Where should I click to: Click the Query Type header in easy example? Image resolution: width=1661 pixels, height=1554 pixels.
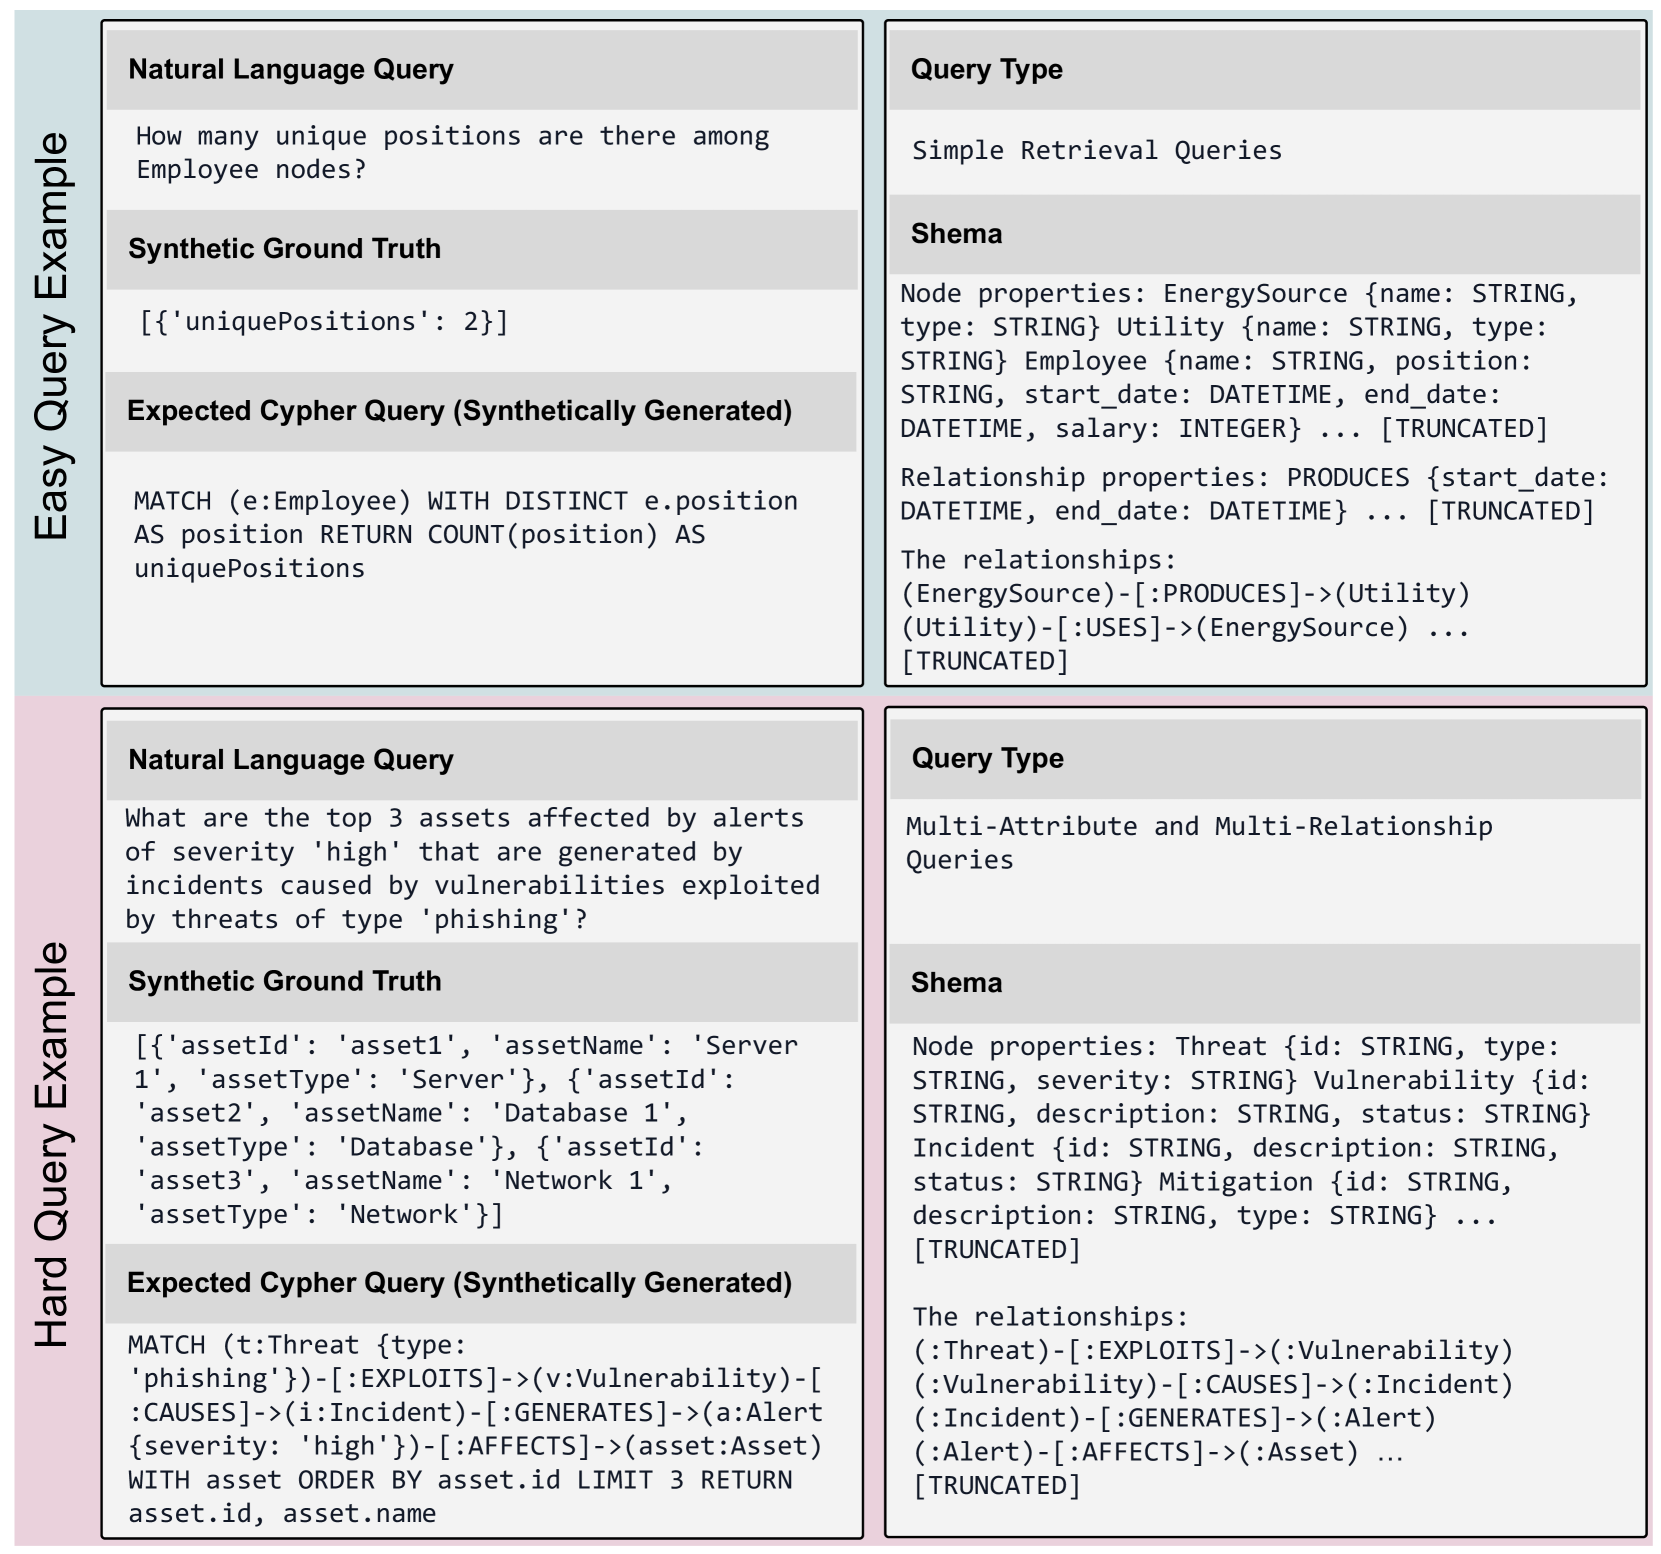coord(986,69)
